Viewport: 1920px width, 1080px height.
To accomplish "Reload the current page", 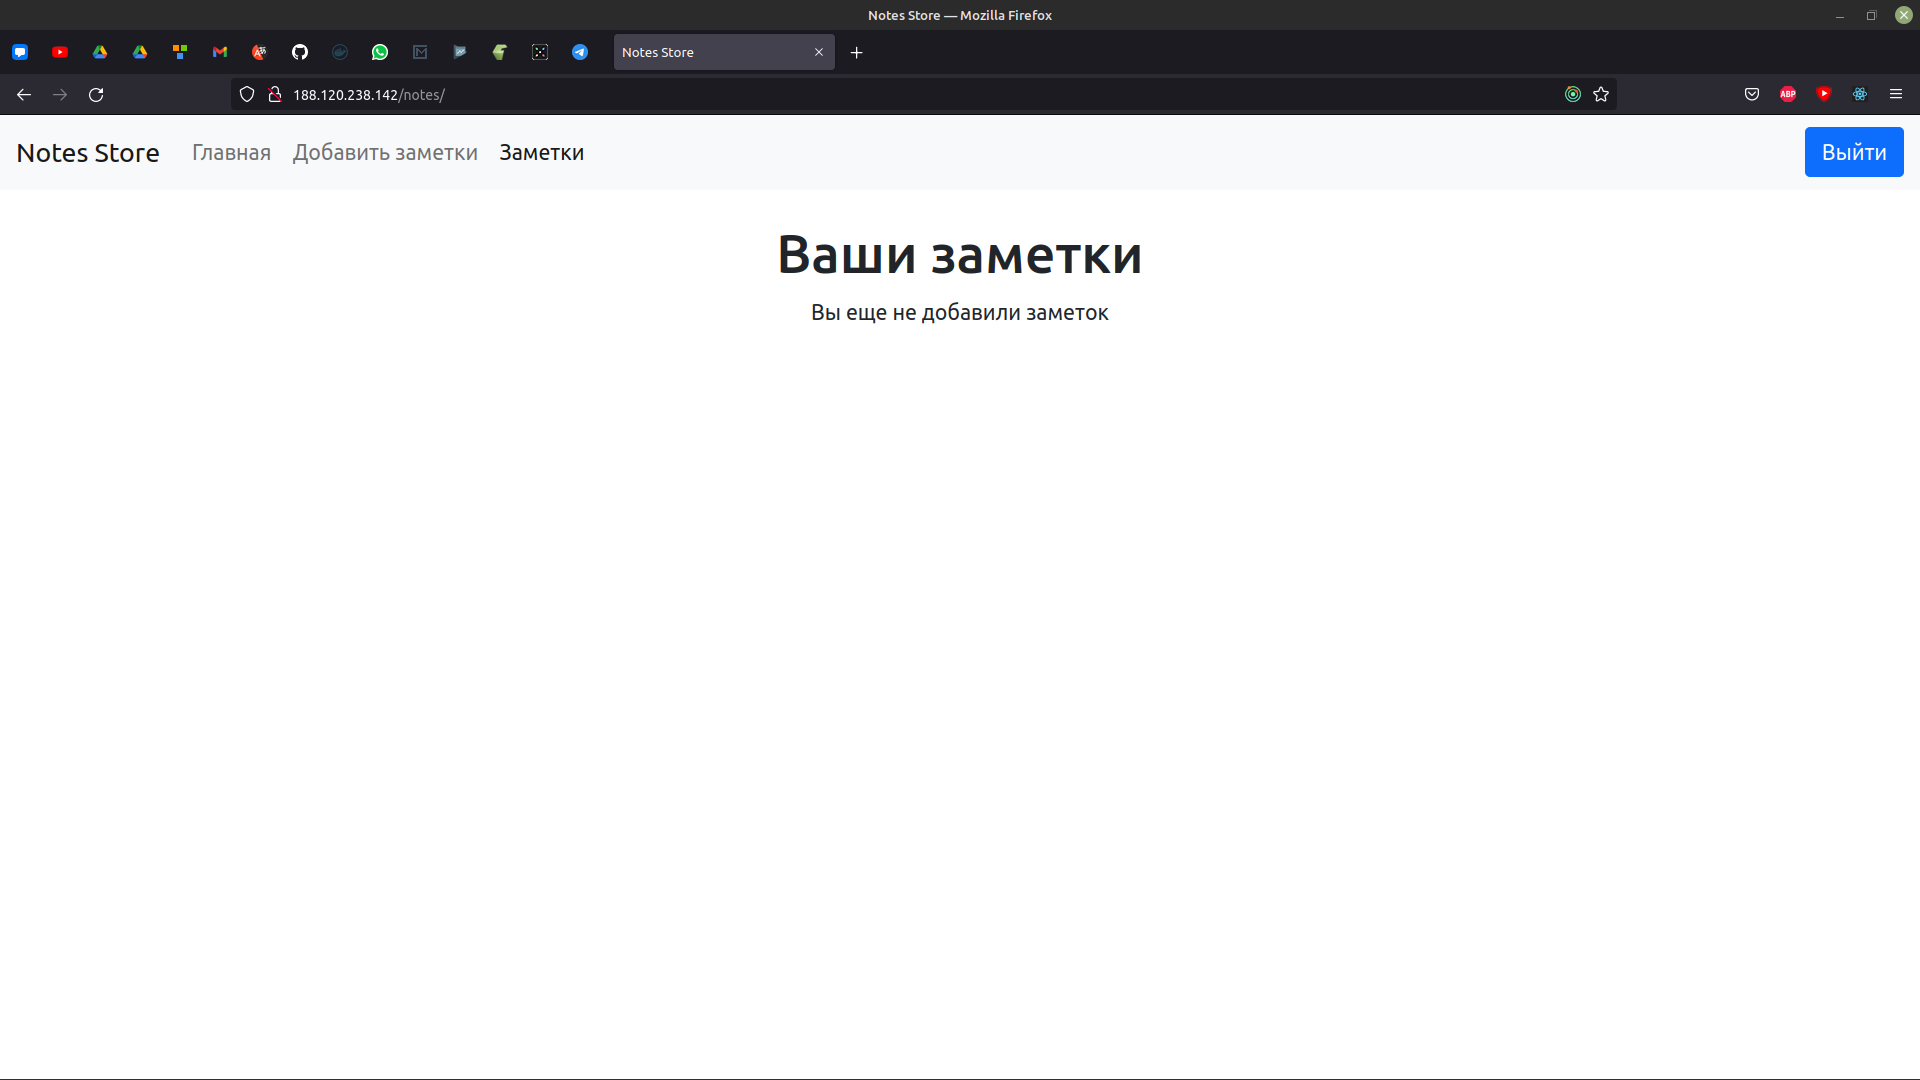I will click(96, 94).
